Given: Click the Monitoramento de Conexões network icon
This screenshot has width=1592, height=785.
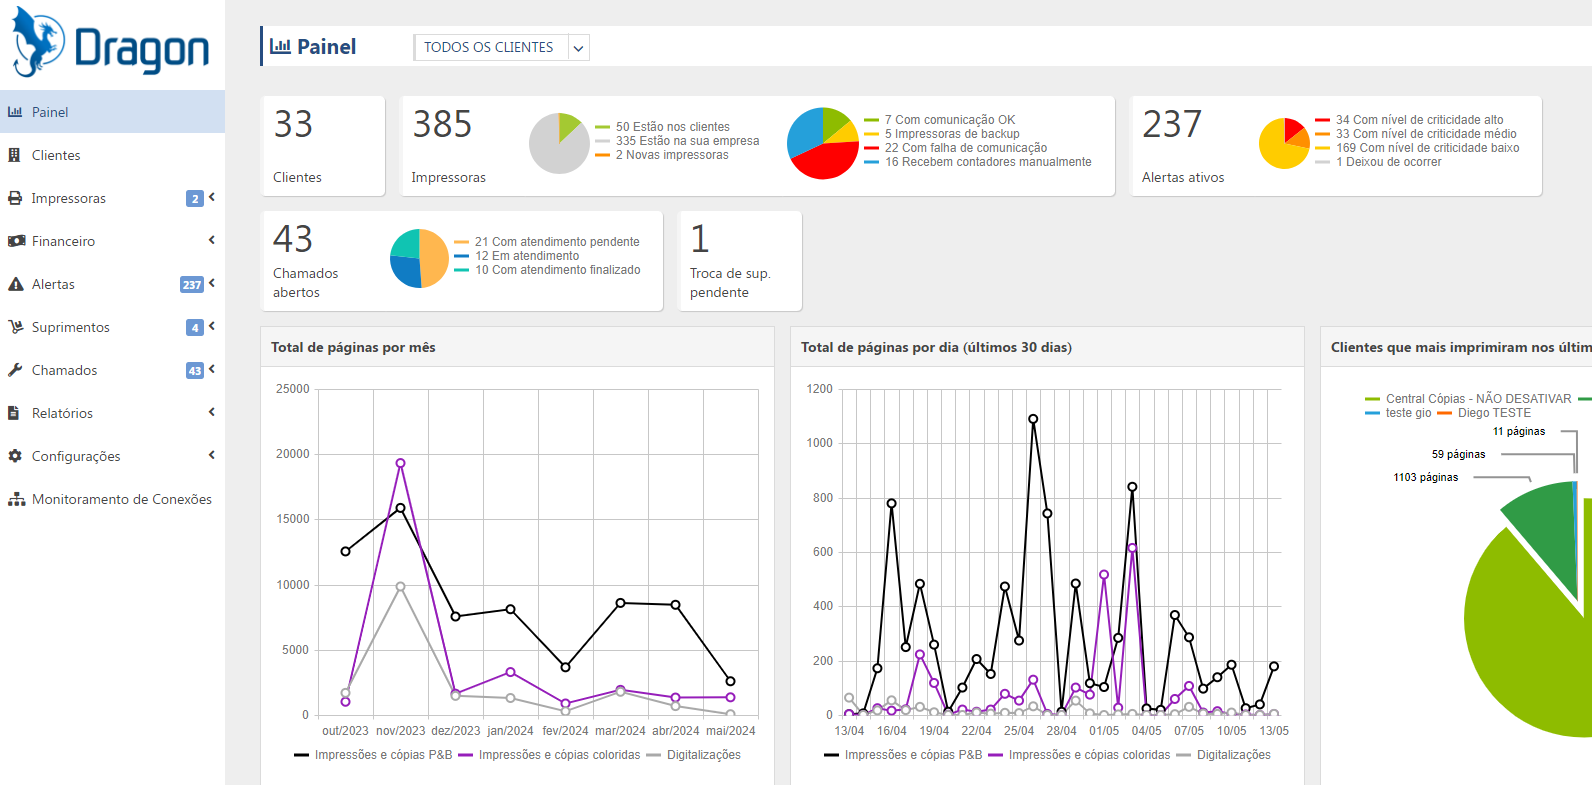Looking at the screenshot, I should coord(16,499).
